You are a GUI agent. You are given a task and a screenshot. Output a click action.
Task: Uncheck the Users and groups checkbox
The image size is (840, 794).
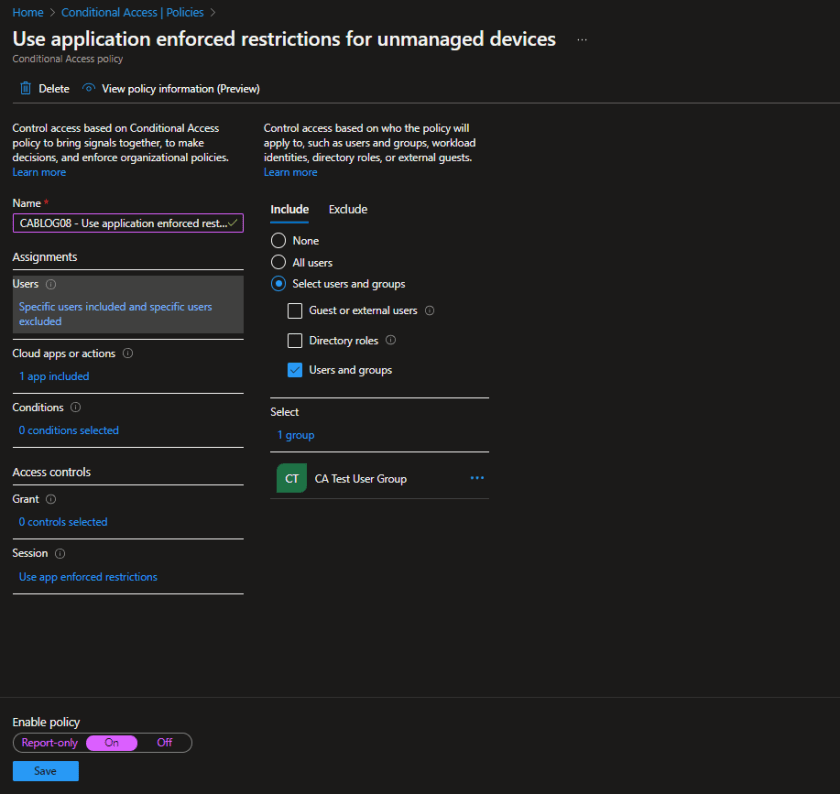[x=294, y=369]
